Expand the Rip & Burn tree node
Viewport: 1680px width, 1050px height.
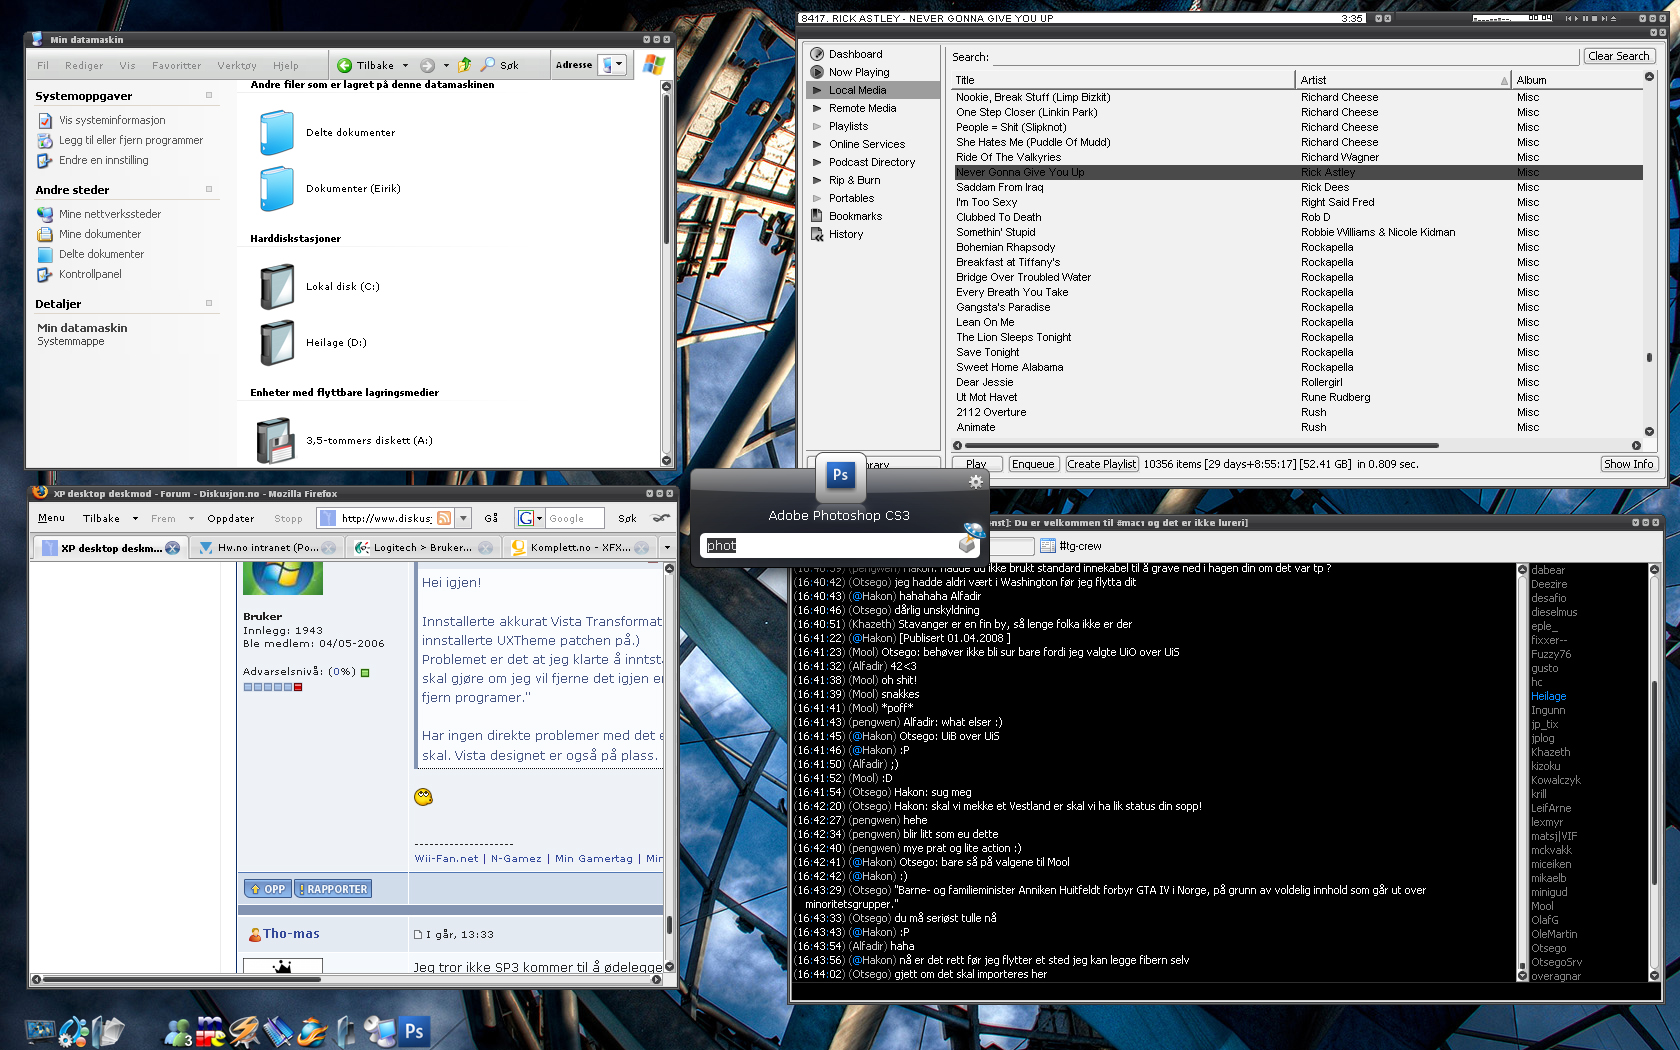click(817, 180)
